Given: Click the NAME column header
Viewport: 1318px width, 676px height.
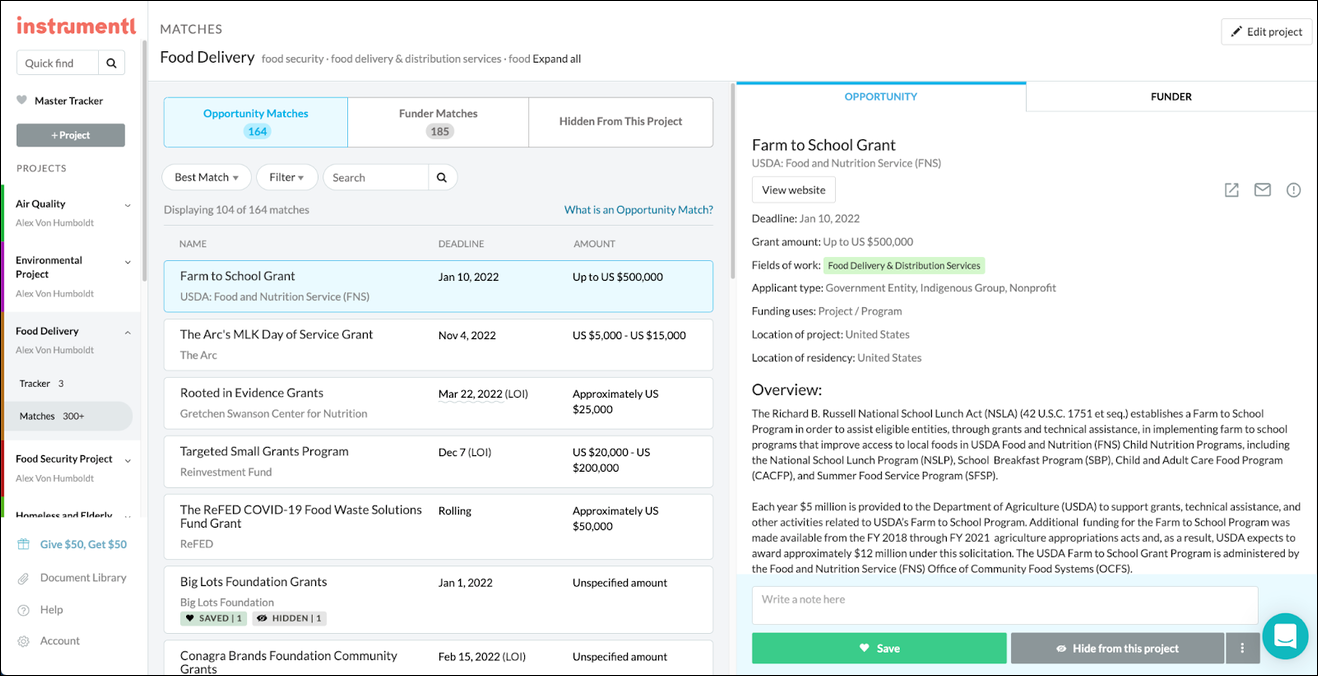Looking at the screenshot, I should coord(193,244).
